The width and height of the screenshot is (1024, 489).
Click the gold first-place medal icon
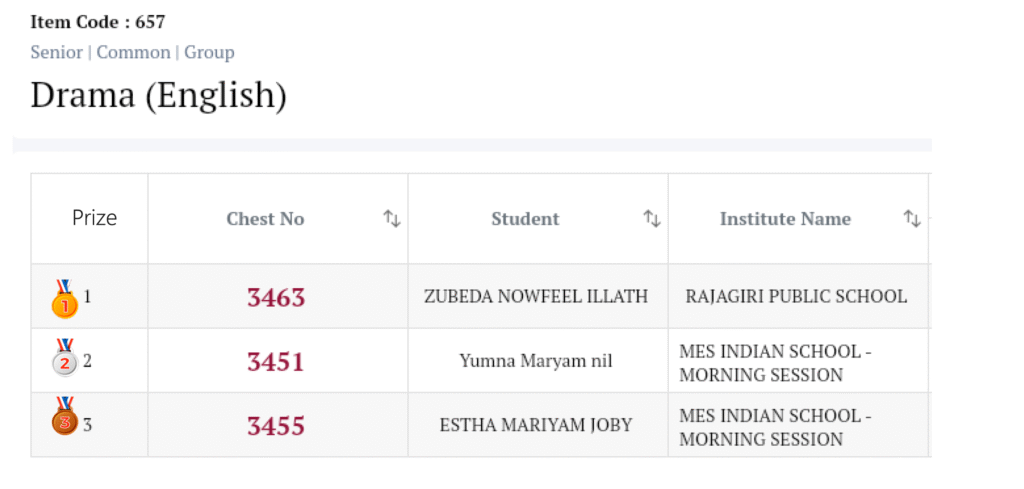pyautogui.click(x=64, y=298)
